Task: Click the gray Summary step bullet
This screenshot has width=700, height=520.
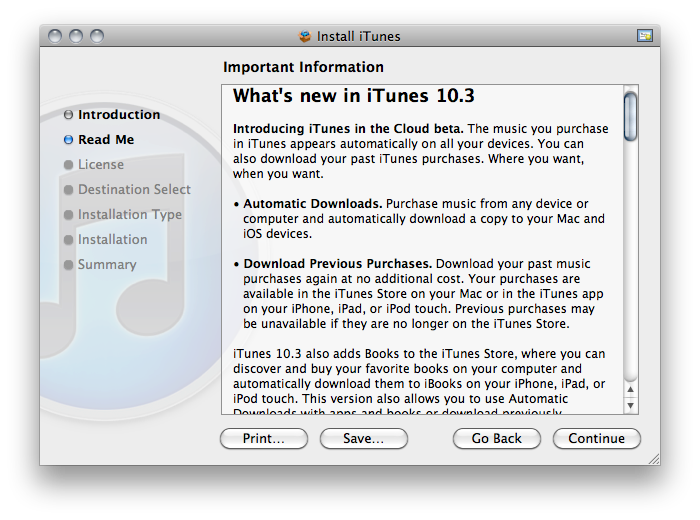Action: (68, 265)
